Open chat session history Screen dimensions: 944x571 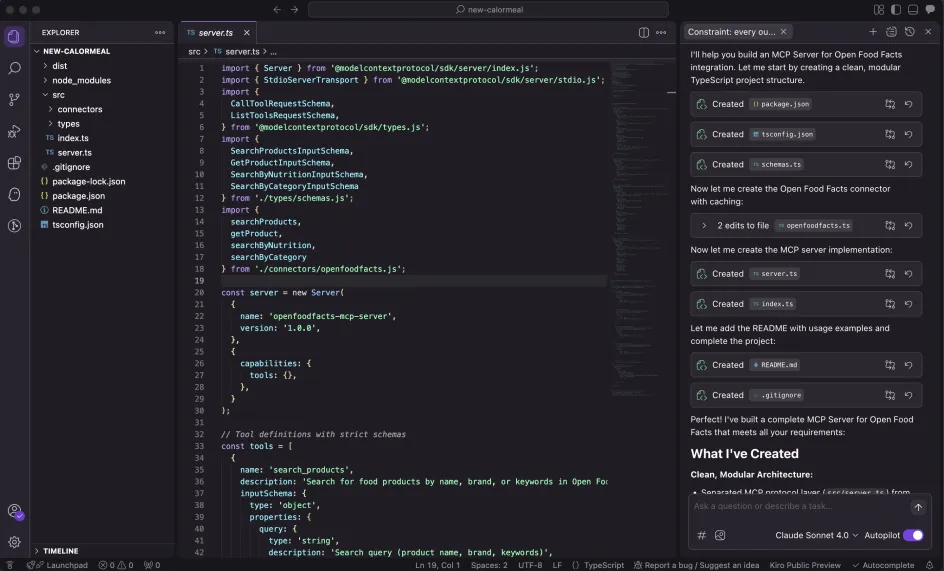(909, 32)
